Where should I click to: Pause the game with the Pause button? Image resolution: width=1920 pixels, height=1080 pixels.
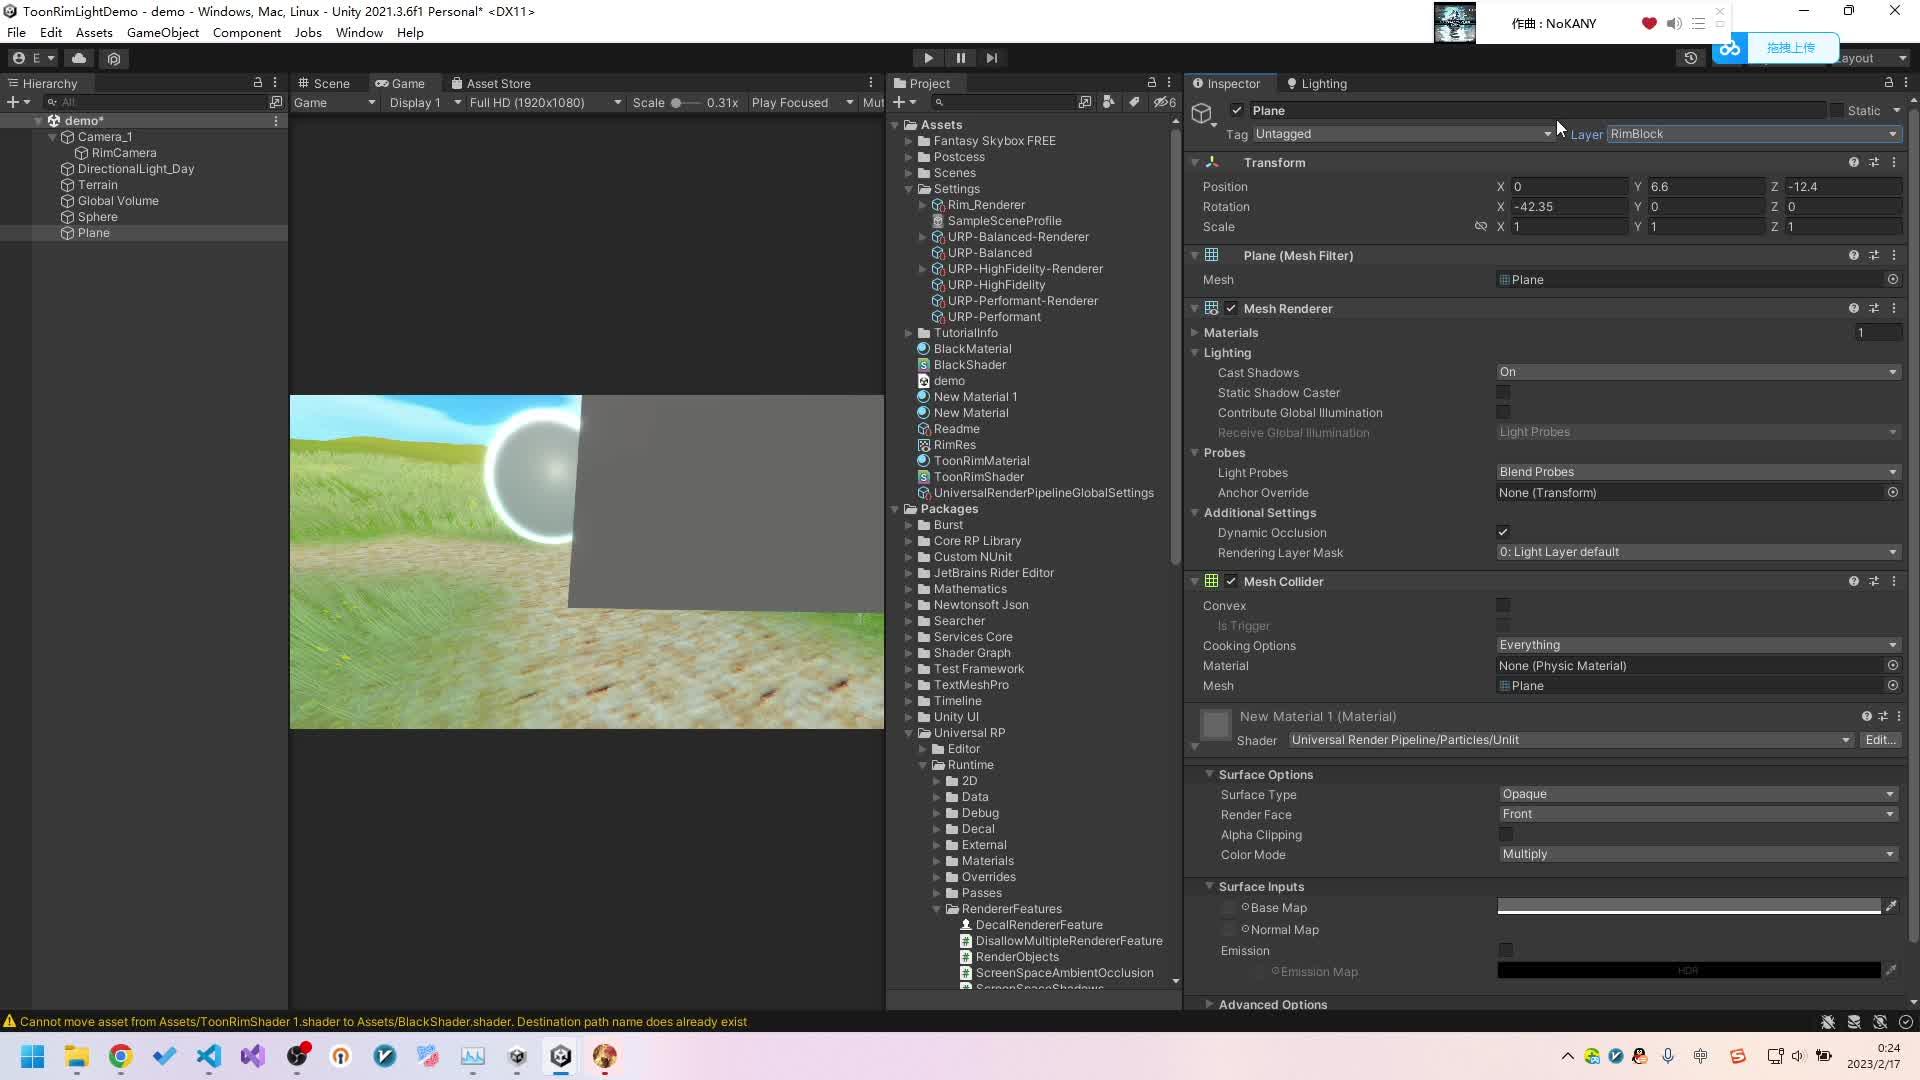coord(960,58)
